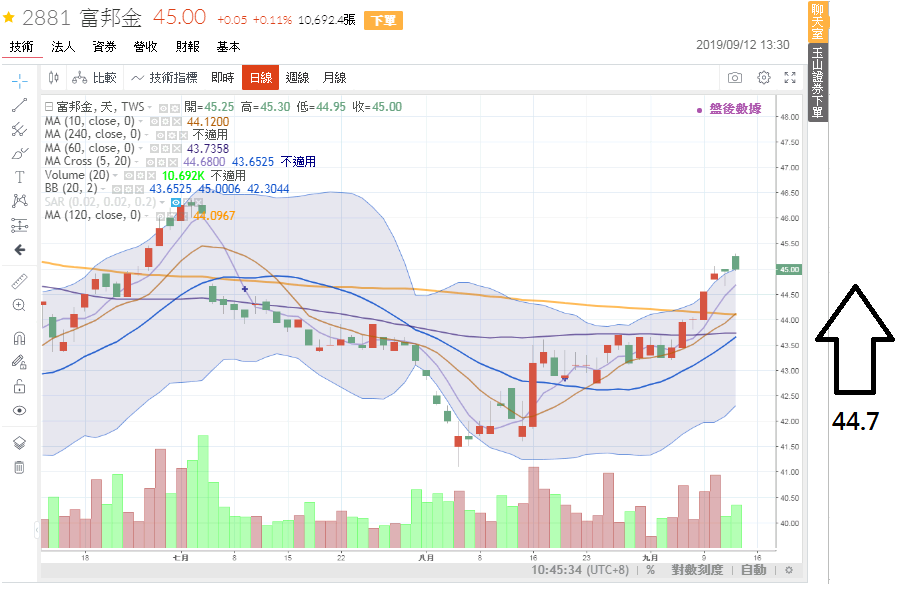Open the 資券 tab
The height and width of the screenshot is (595, 900).
pyautogui.click(x=104, y=46)
